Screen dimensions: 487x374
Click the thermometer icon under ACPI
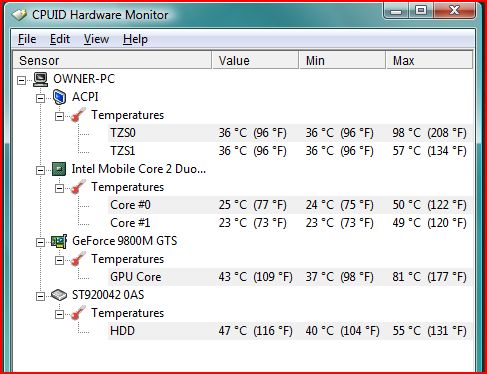click(x=78, y=114)
